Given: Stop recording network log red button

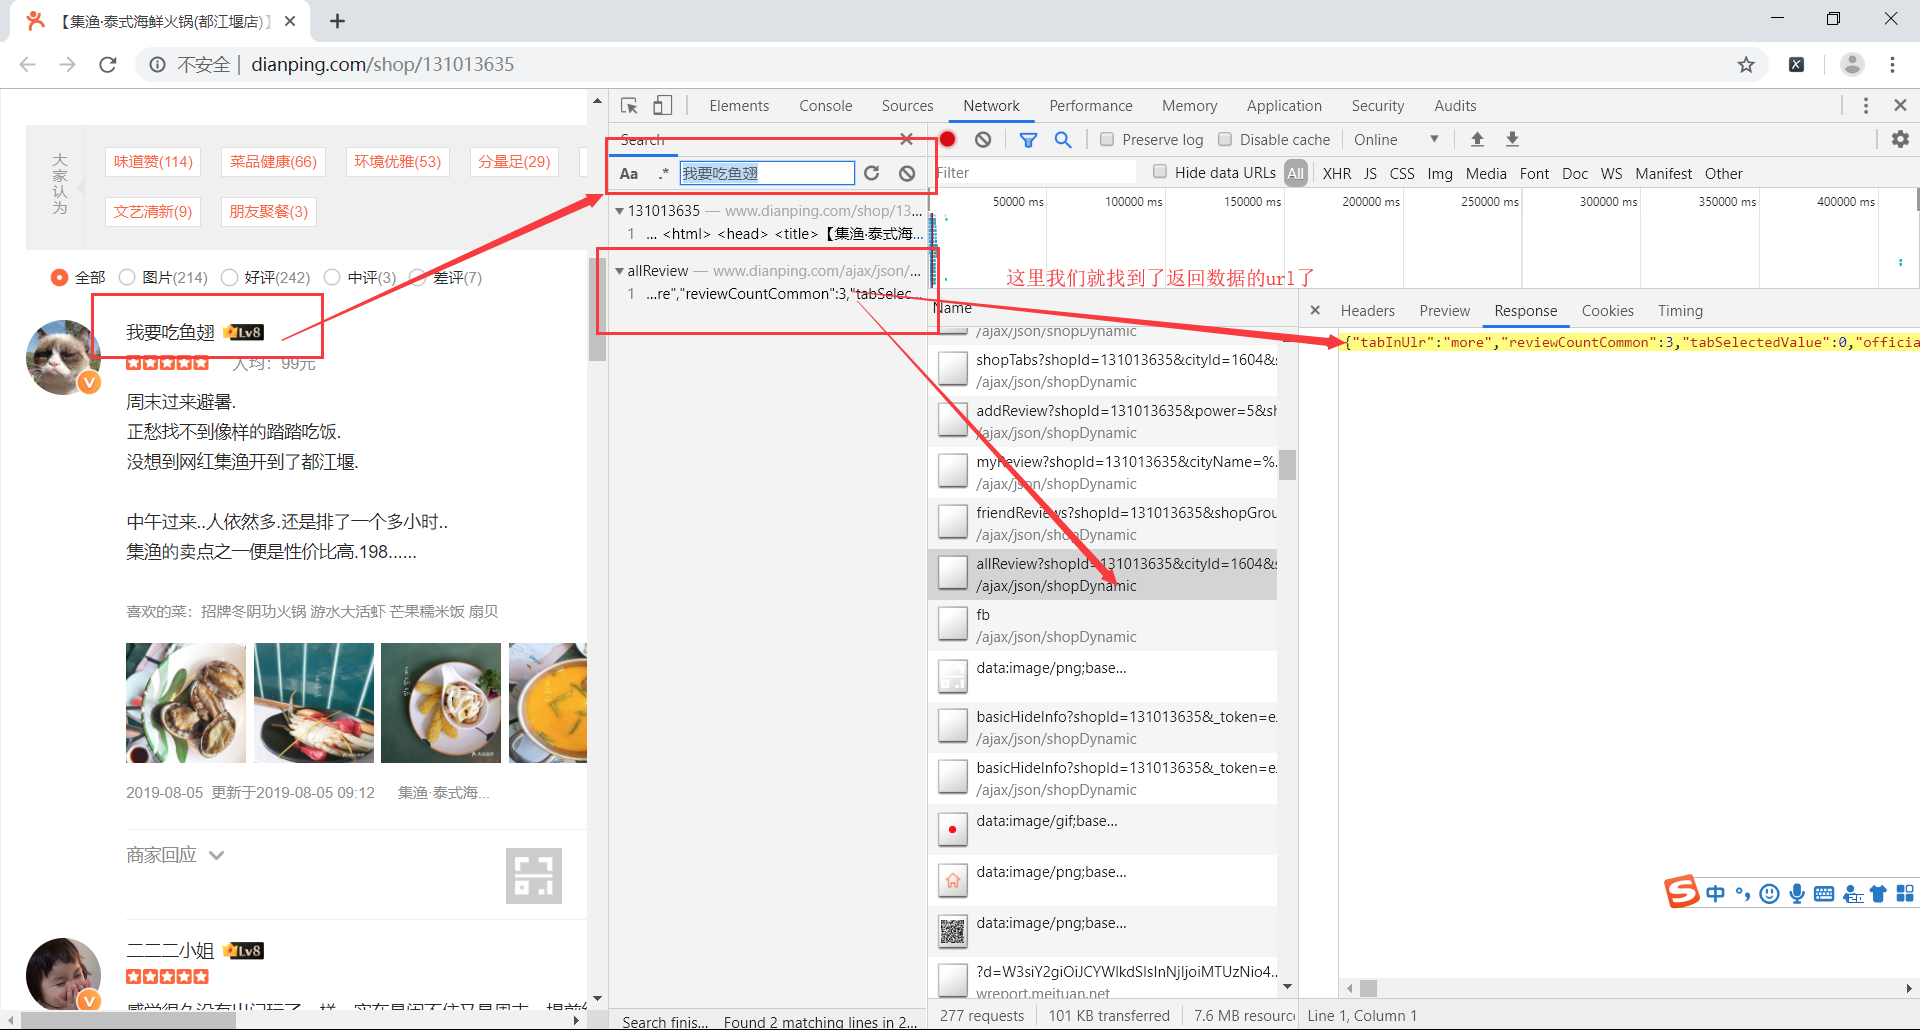Looking at the screenshot, I should [948, 139].
